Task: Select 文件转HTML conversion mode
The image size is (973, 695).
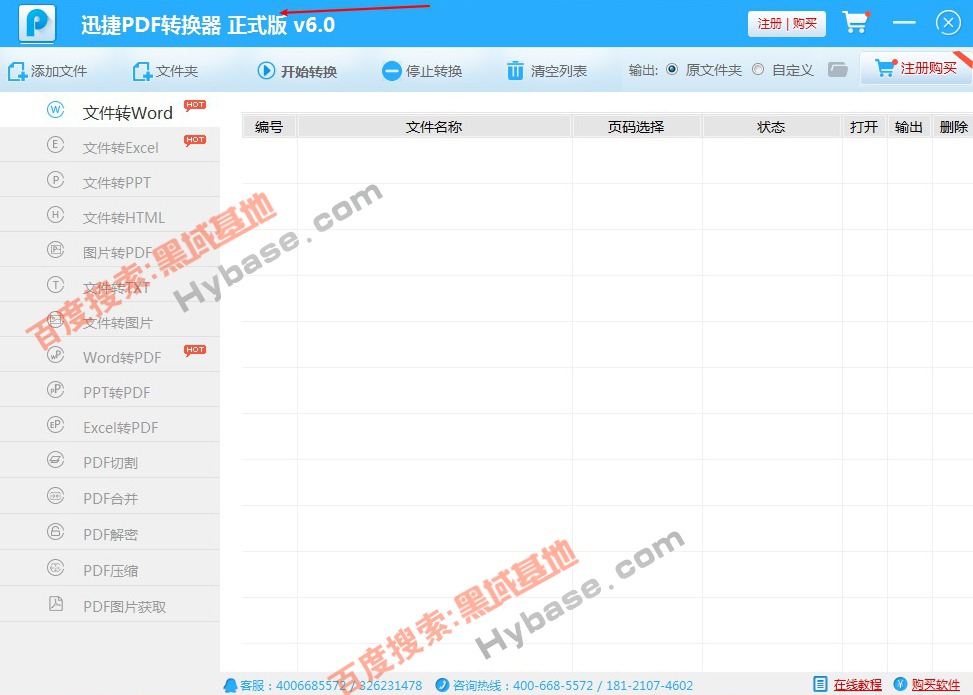Action: 110,215
